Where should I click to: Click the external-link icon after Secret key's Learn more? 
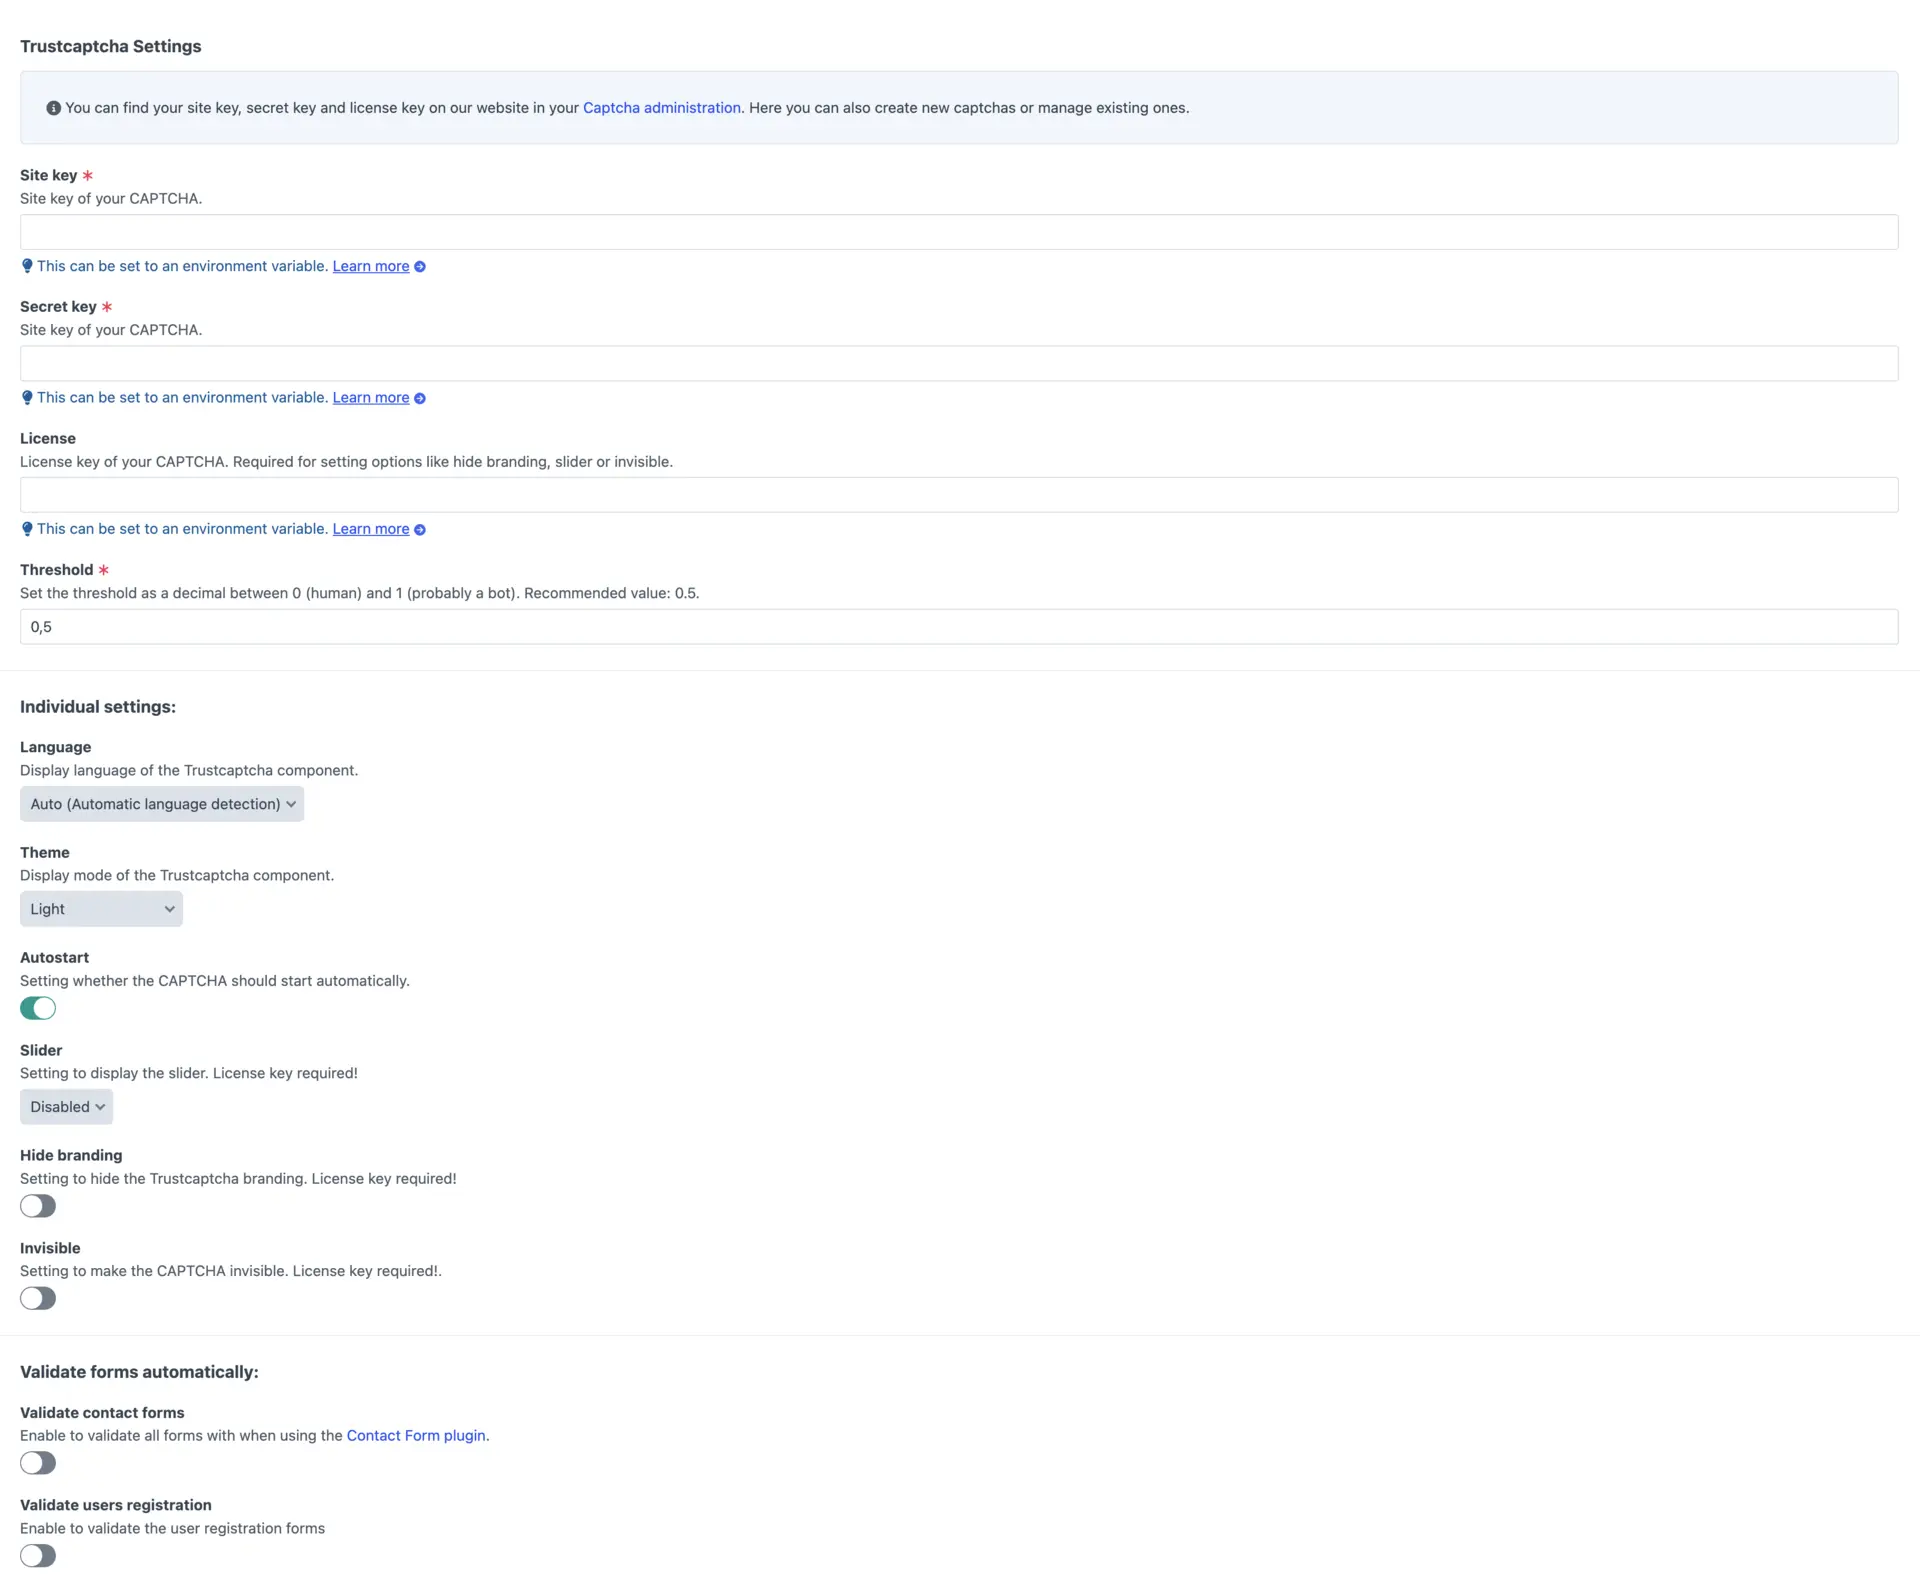(x=420, y=398)
